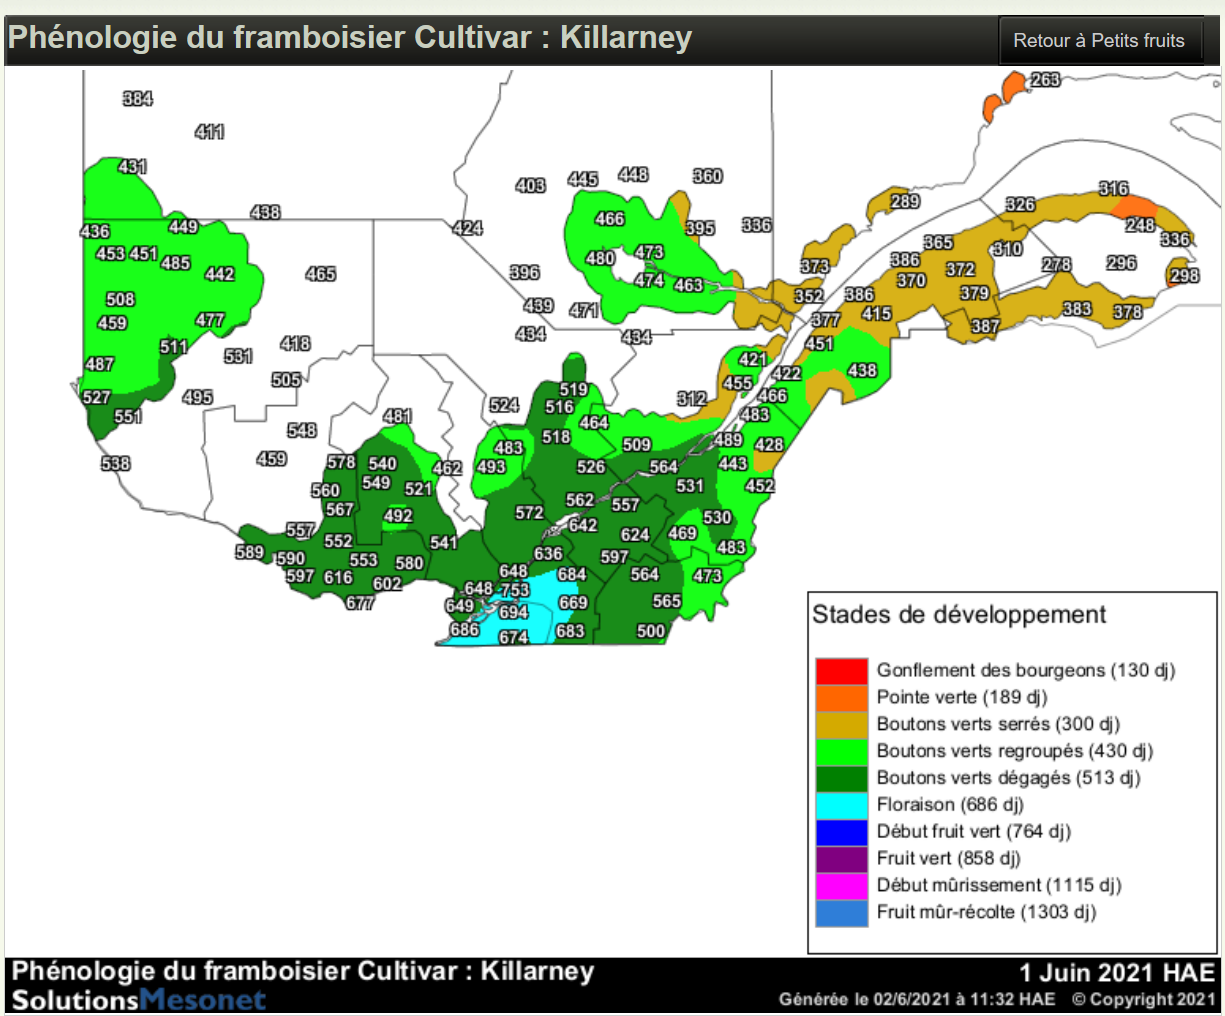1225x1016 pixels.
Task: Click the orange Pointe verte legend swatch
Action: click(841, 698)
